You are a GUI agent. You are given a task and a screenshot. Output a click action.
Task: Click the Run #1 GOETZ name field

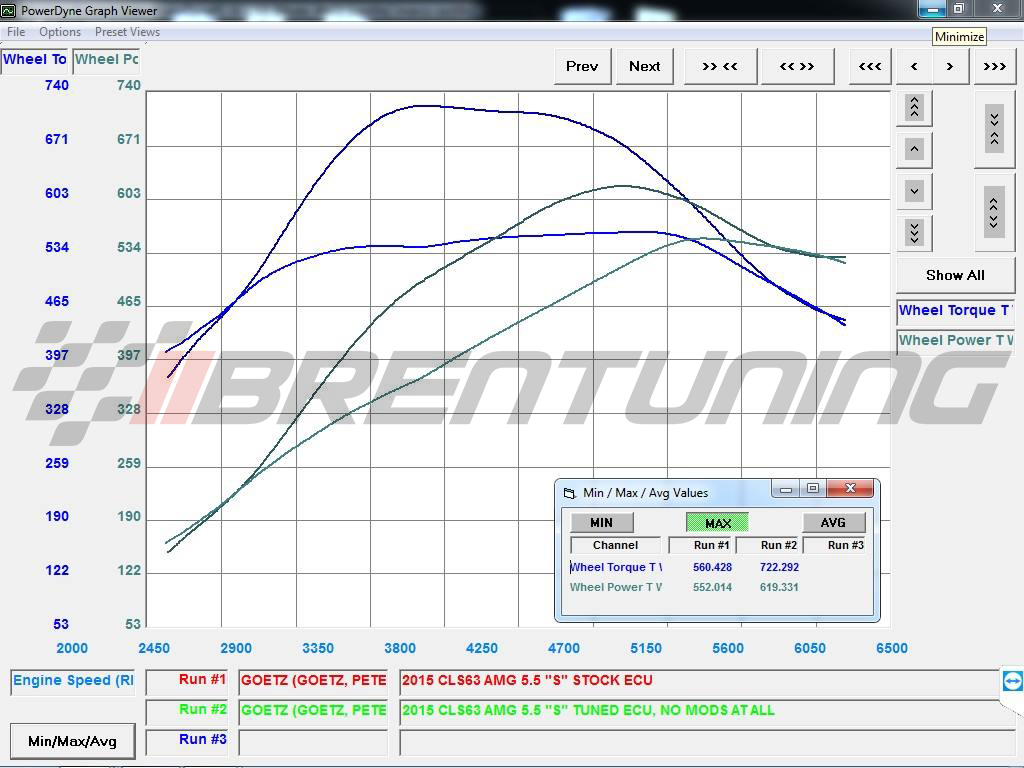pyautogui.click(x=313, y=680)
